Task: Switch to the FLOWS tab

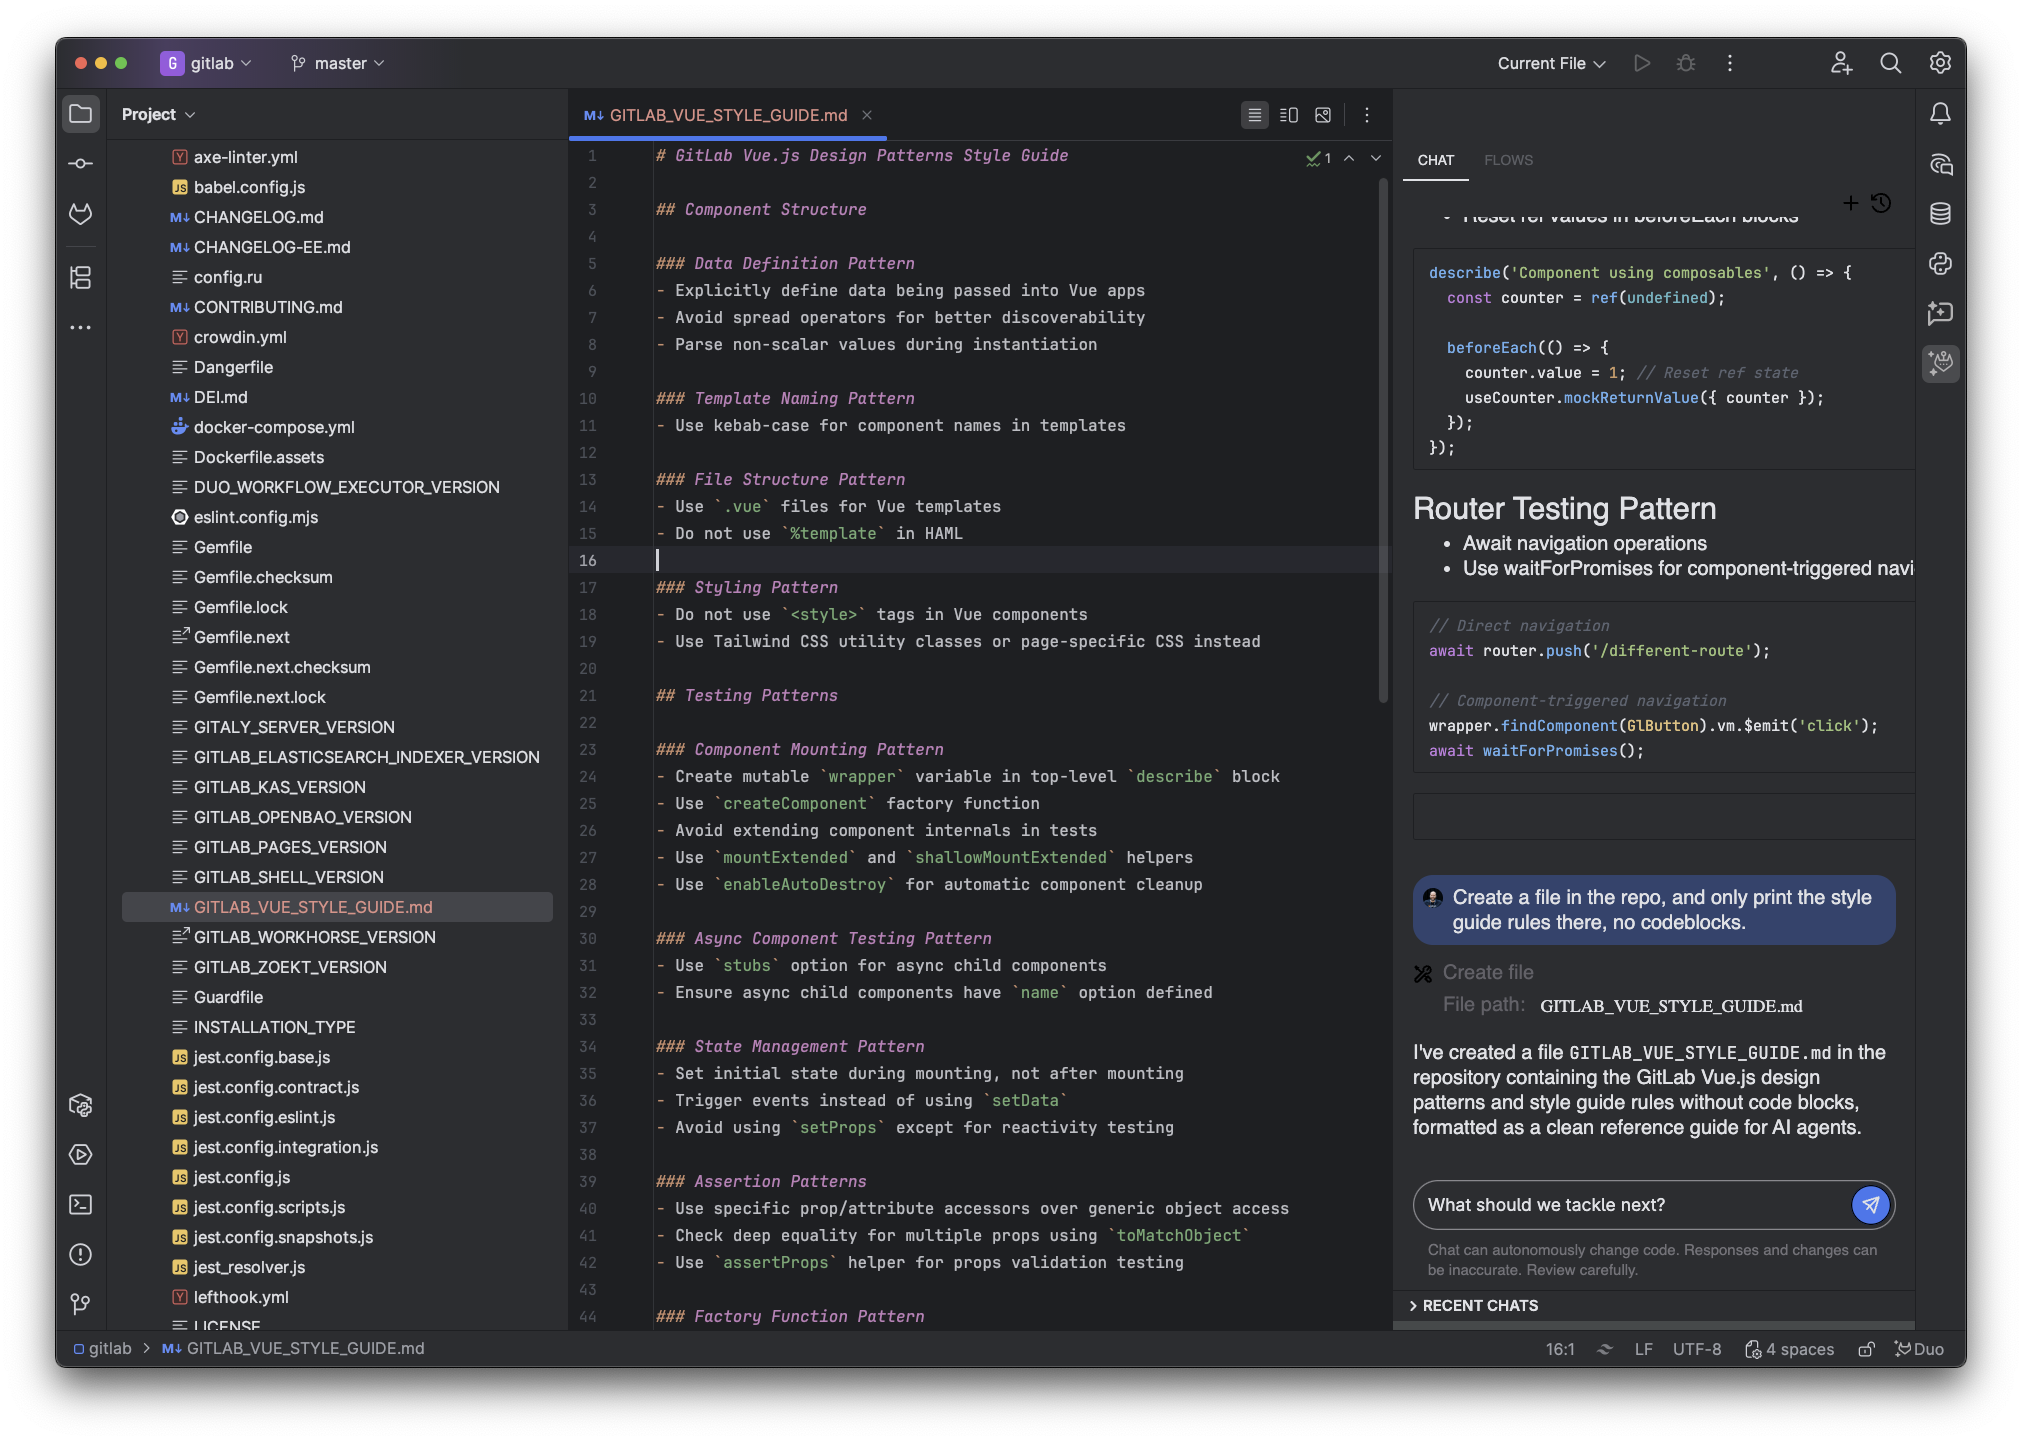Action: click(x=1508, y=160)
